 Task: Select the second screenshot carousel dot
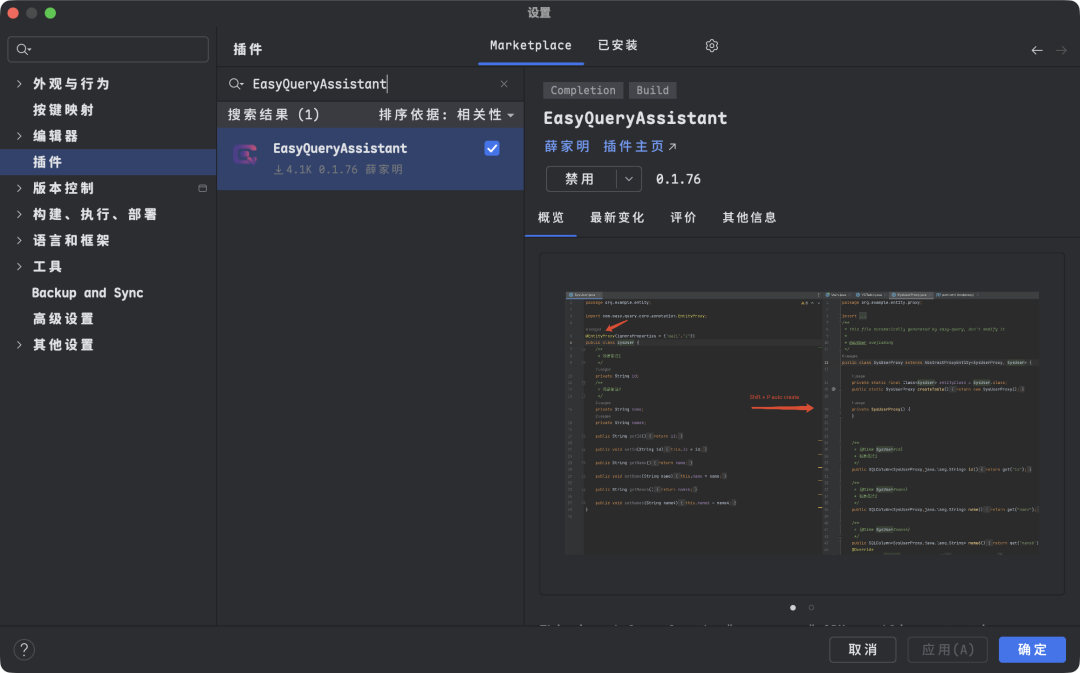pyautogui.click(x=811, y=608)
